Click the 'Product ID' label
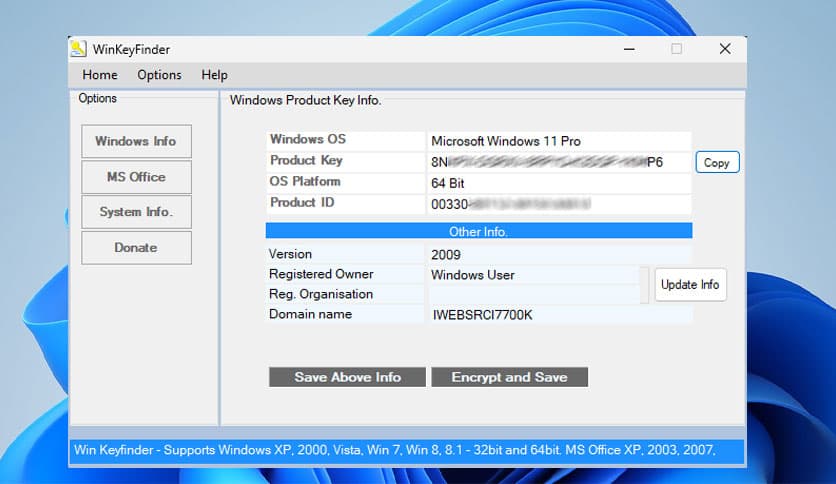Image resolution: width=836 pixels, height=484 pixels. click(302, 203)
